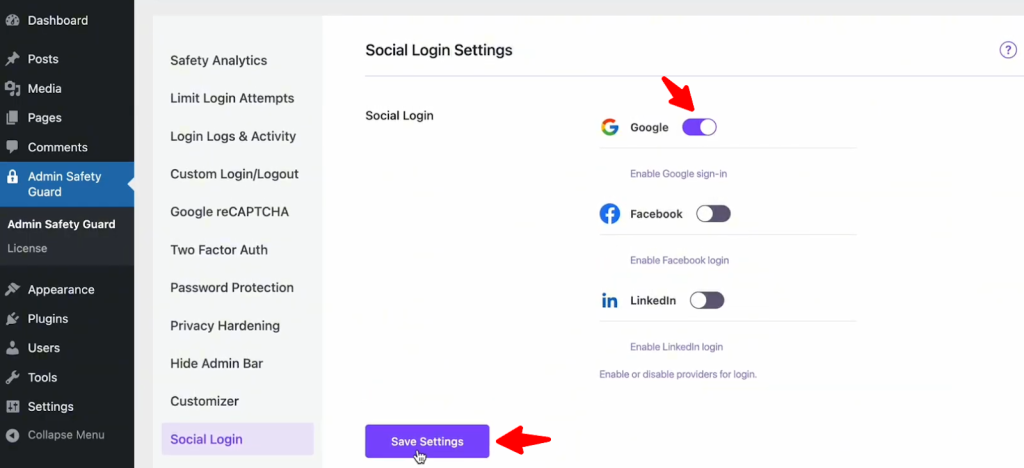The image size is (1024, 468).
Task: Switch to Limit Login Attempts tab
Action: [x=232, y=98]
